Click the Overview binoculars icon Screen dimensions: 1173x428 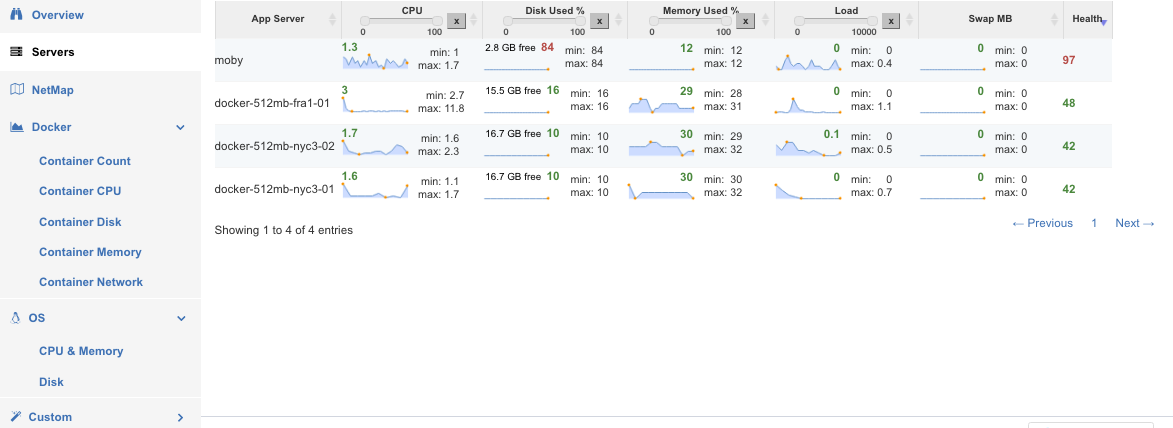pyautogui.click(x=16, y=15)
